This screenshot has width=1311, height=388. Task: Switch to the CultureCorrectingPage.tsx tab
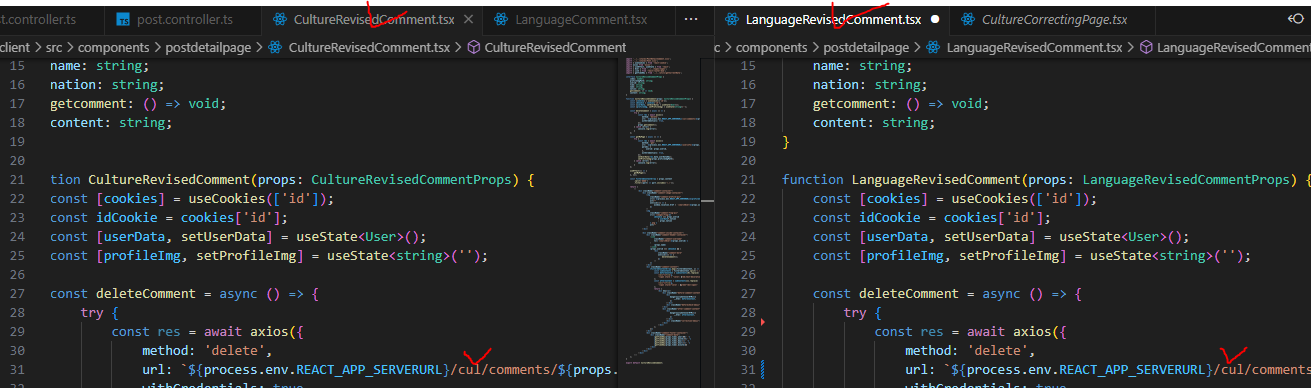pos(1054,19)
